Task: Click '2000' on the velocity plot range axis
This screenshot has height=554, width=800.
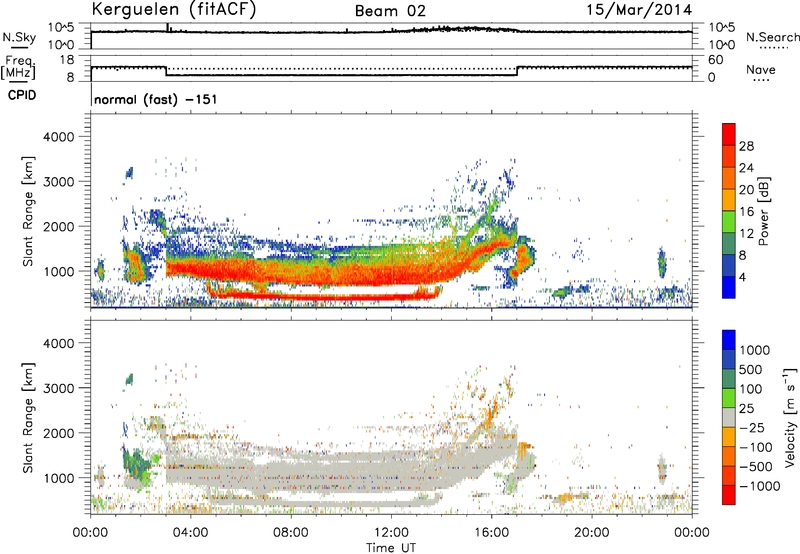Action: point(58,433)
